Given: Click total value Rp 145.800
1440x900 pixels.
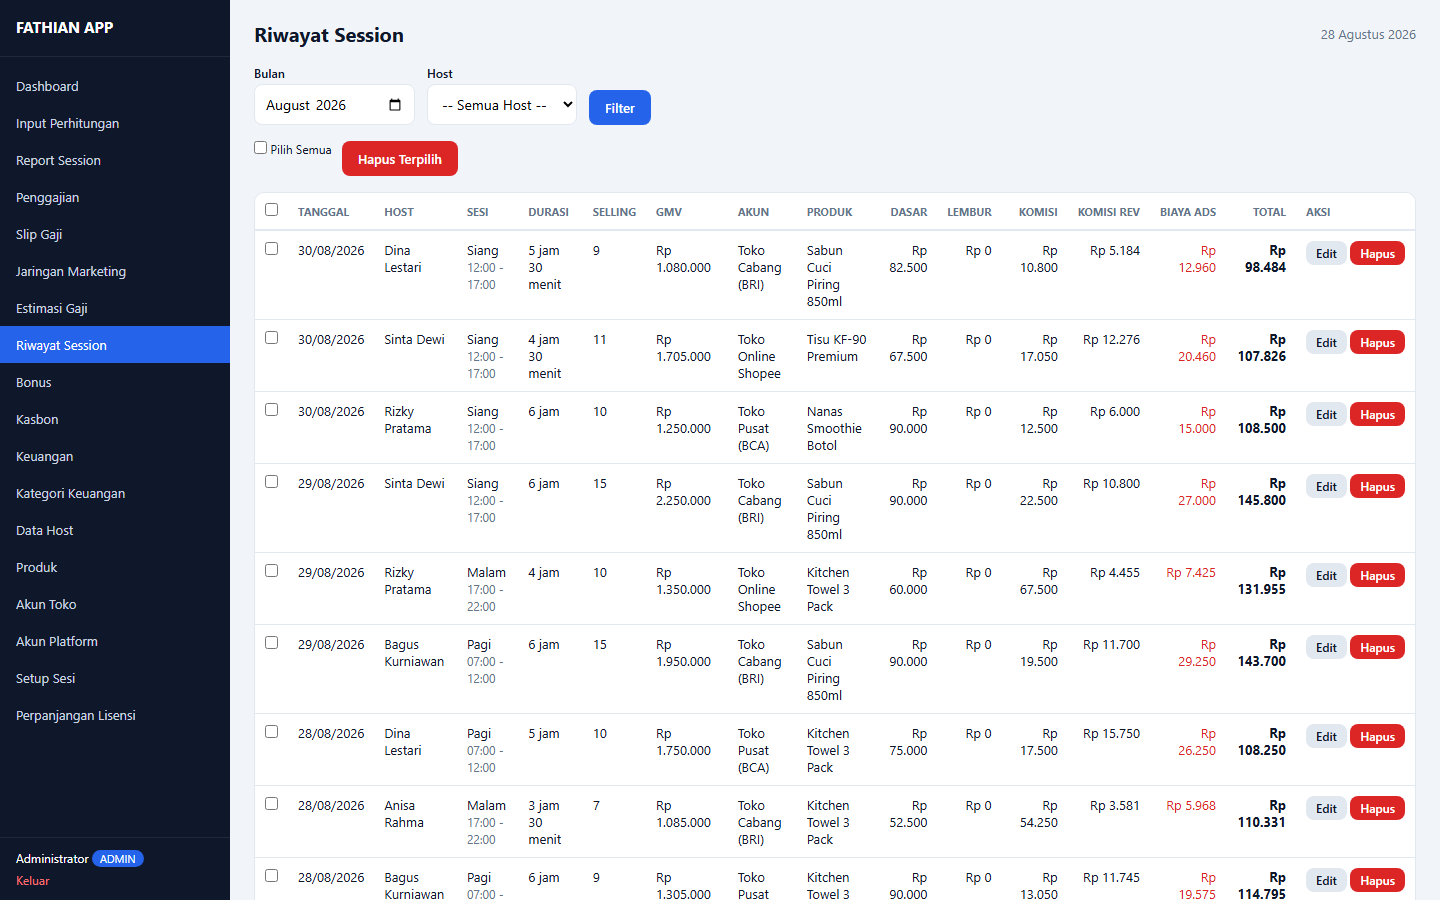Looking at the screenshot, I should pos(1262,492).
